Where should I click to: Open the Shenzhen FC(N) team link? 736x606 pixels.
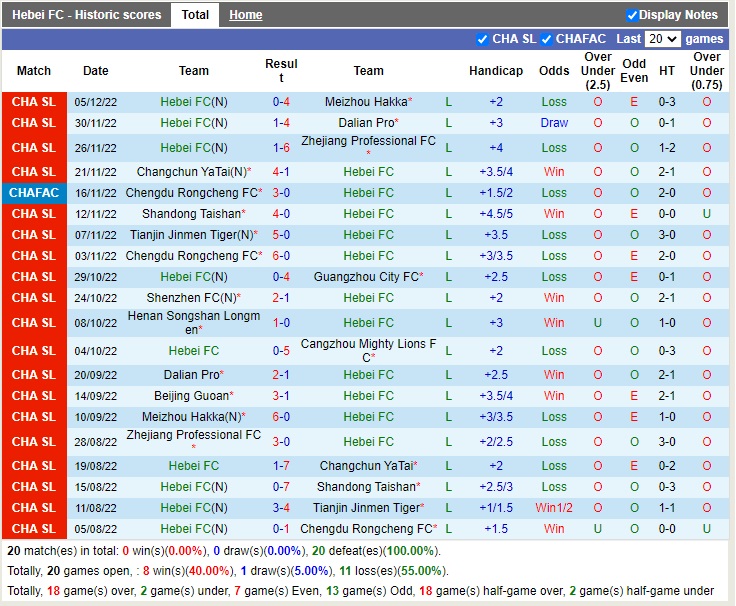click(x=190, y=298)
